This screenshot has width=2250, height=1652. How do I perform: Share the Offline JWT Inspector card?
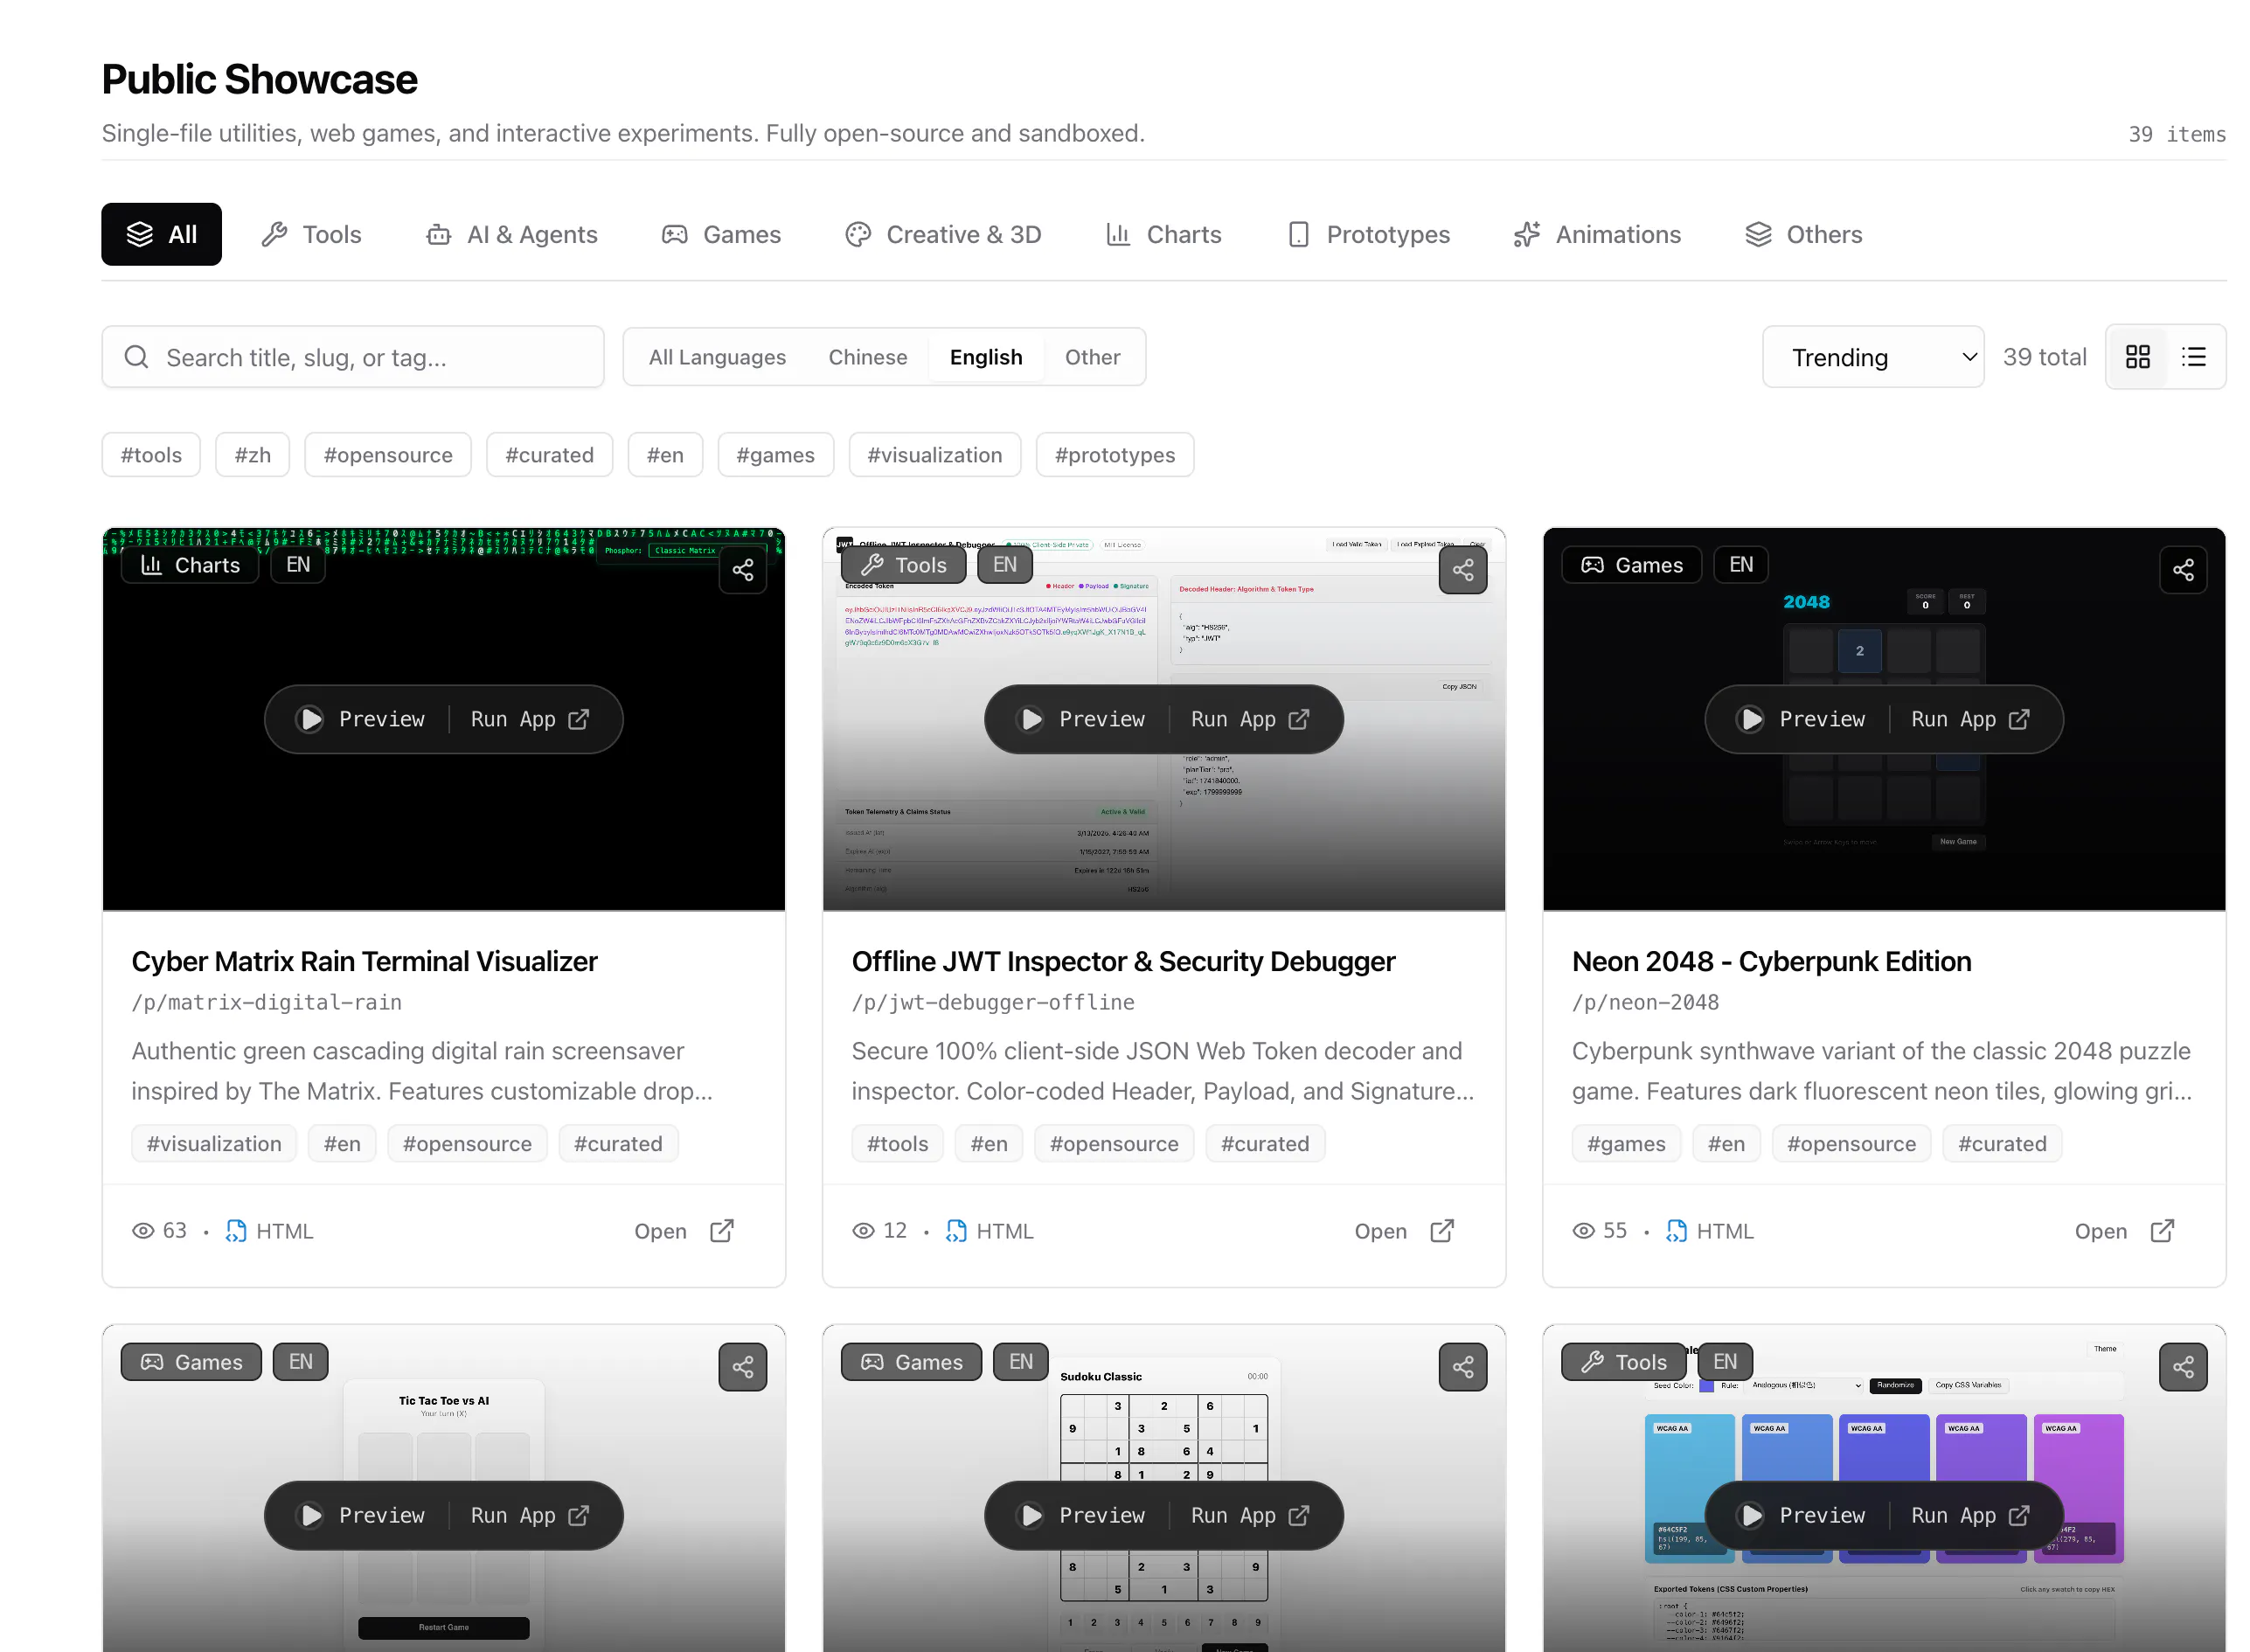point(1462,570)
